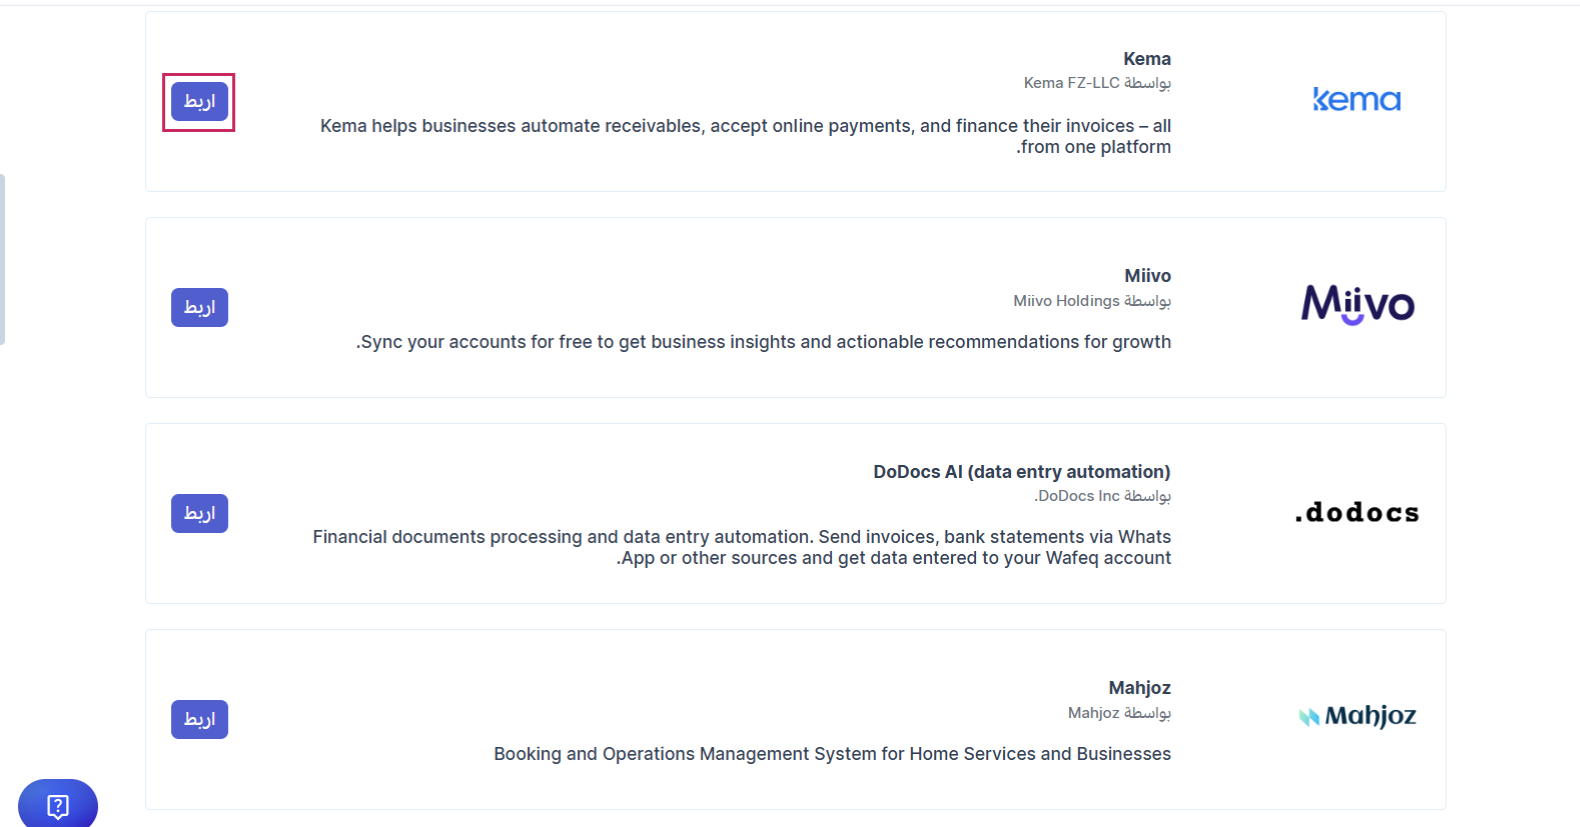Image resolution: width=1580 pixels, height=827 pixels.
Task: Select the Kema app title
Action: [x=1146, y=59]
